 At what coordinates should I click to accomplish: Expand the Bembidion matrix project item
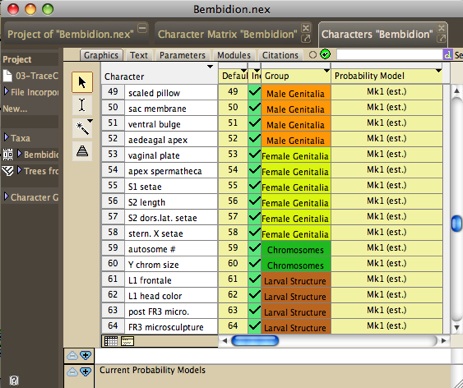pos(19,154)
